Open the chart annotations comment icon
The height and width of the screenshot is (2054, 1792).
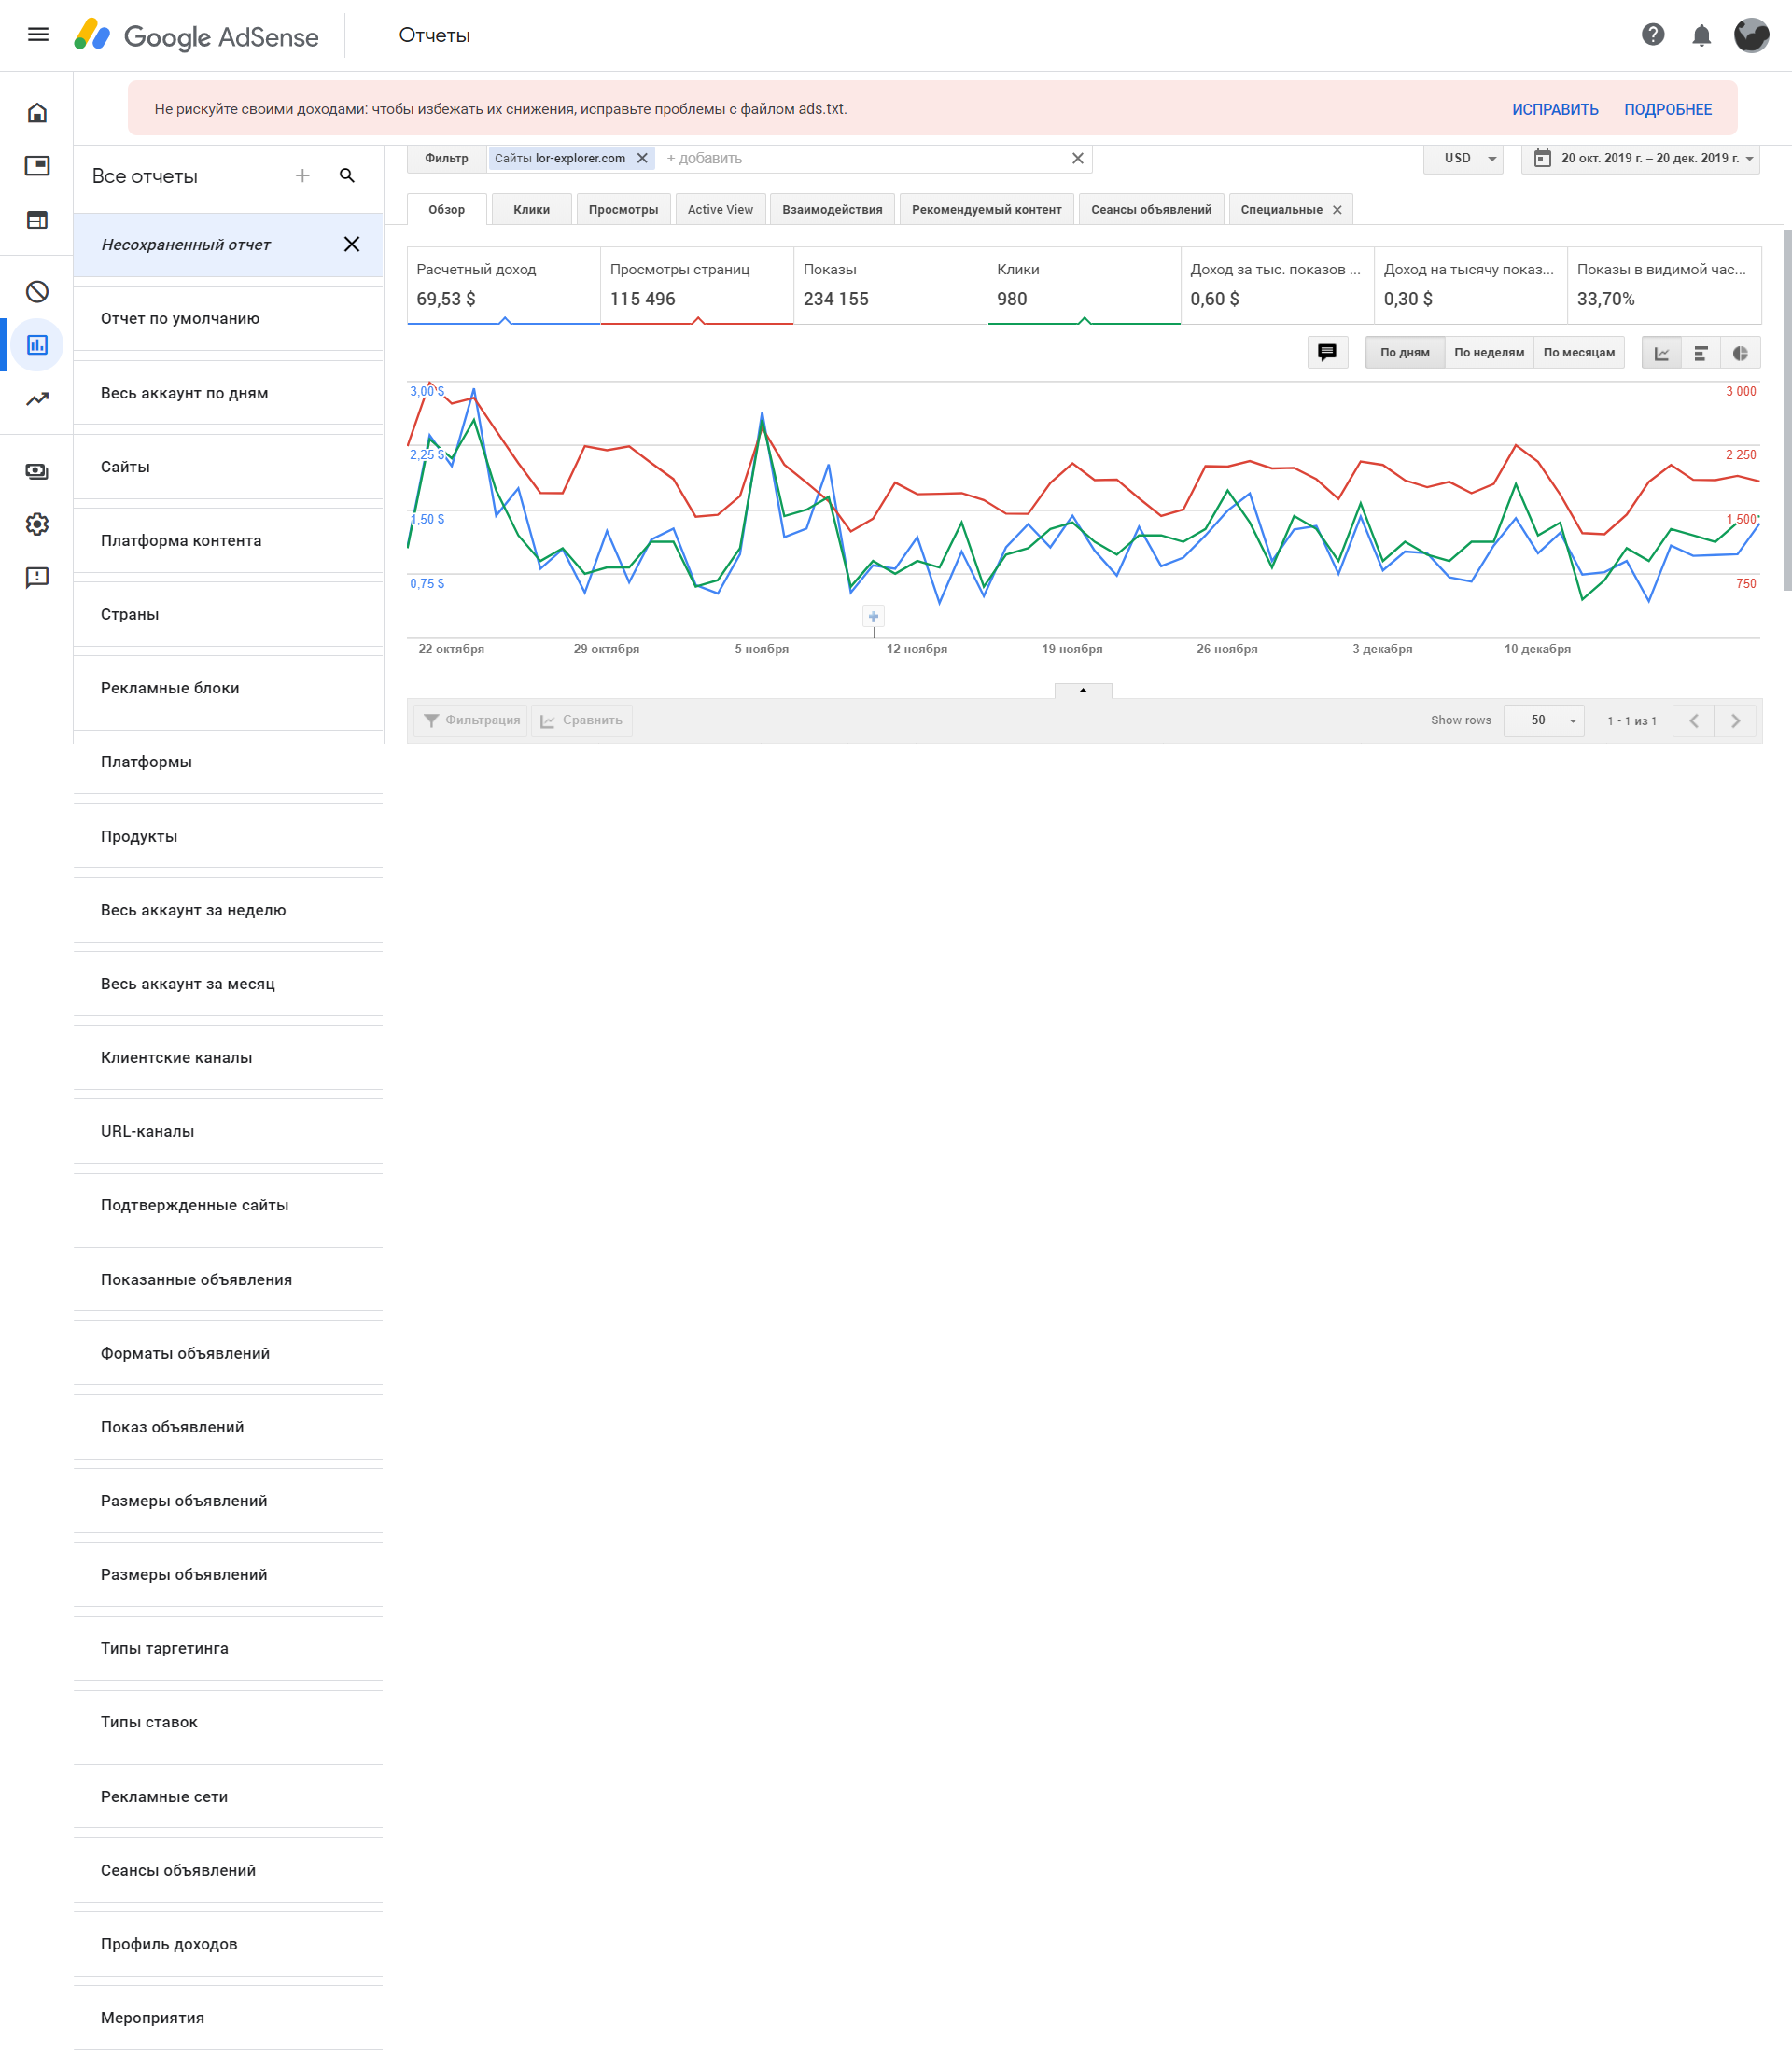pyautogui.click(x=1326, y=352)
